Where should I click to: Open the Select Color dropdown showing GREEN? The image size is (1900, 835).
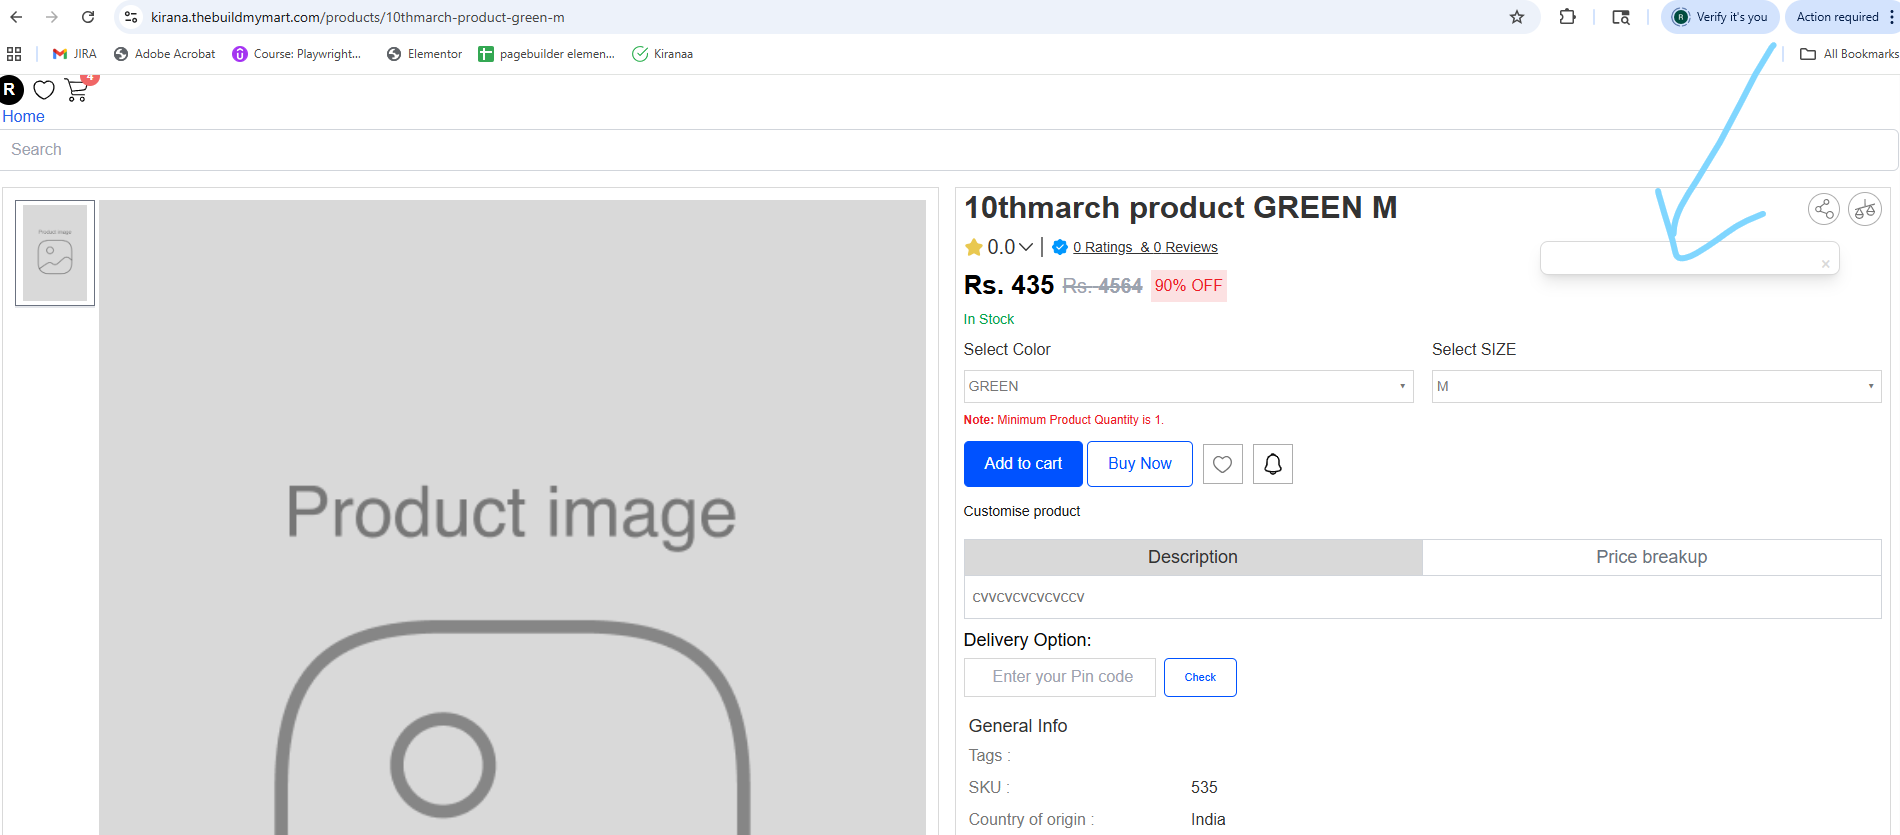point(1188,386)
